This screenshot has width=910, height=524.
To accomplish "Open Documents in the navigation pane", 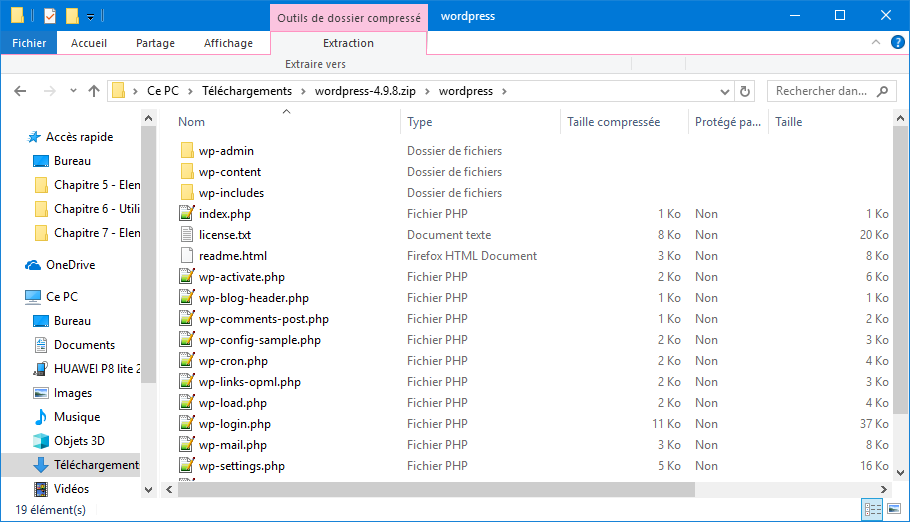I will coord(84,345).
